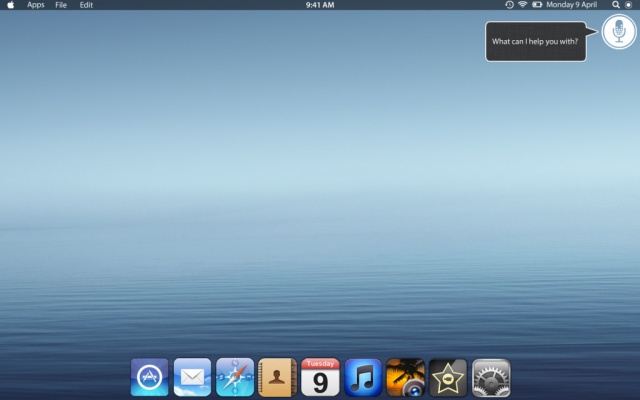The height and width of the screenshot is (400, 640).
Task: Launch the Mail app in the dock
Action: point(192,378)
